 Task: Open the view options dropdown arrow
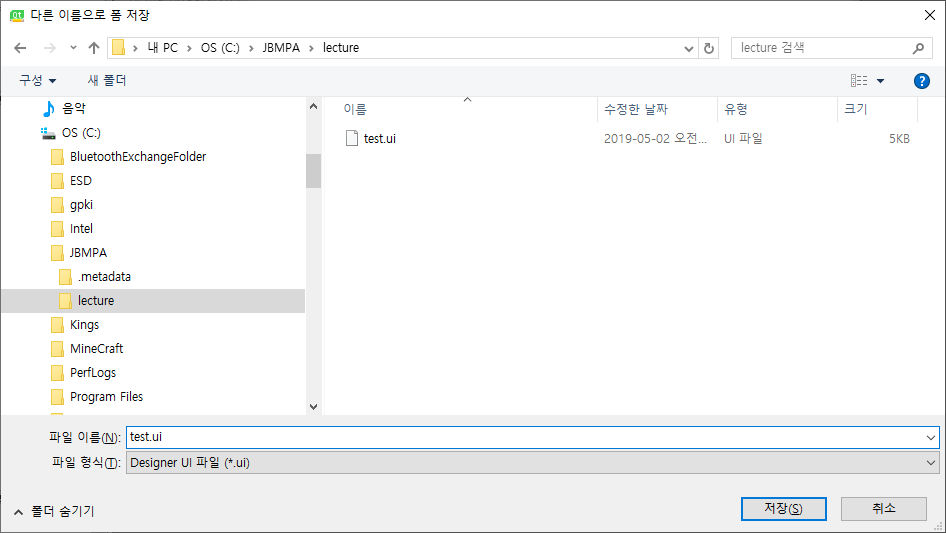pos(880,81)
